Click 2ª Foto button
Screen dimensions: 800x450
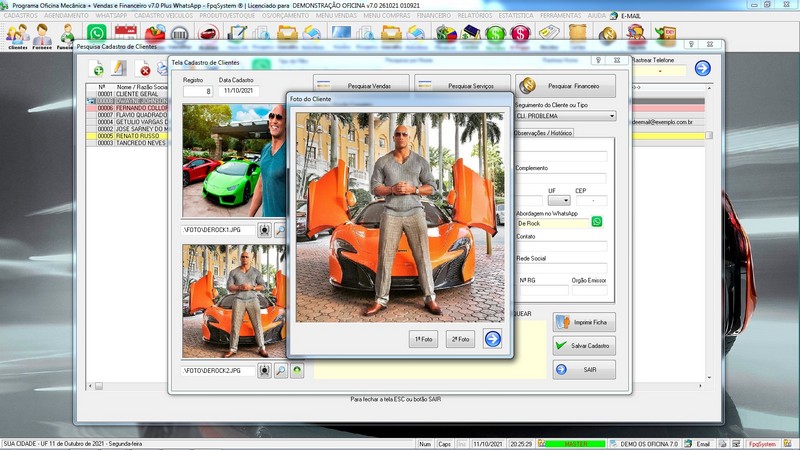(x=460, y=339)
